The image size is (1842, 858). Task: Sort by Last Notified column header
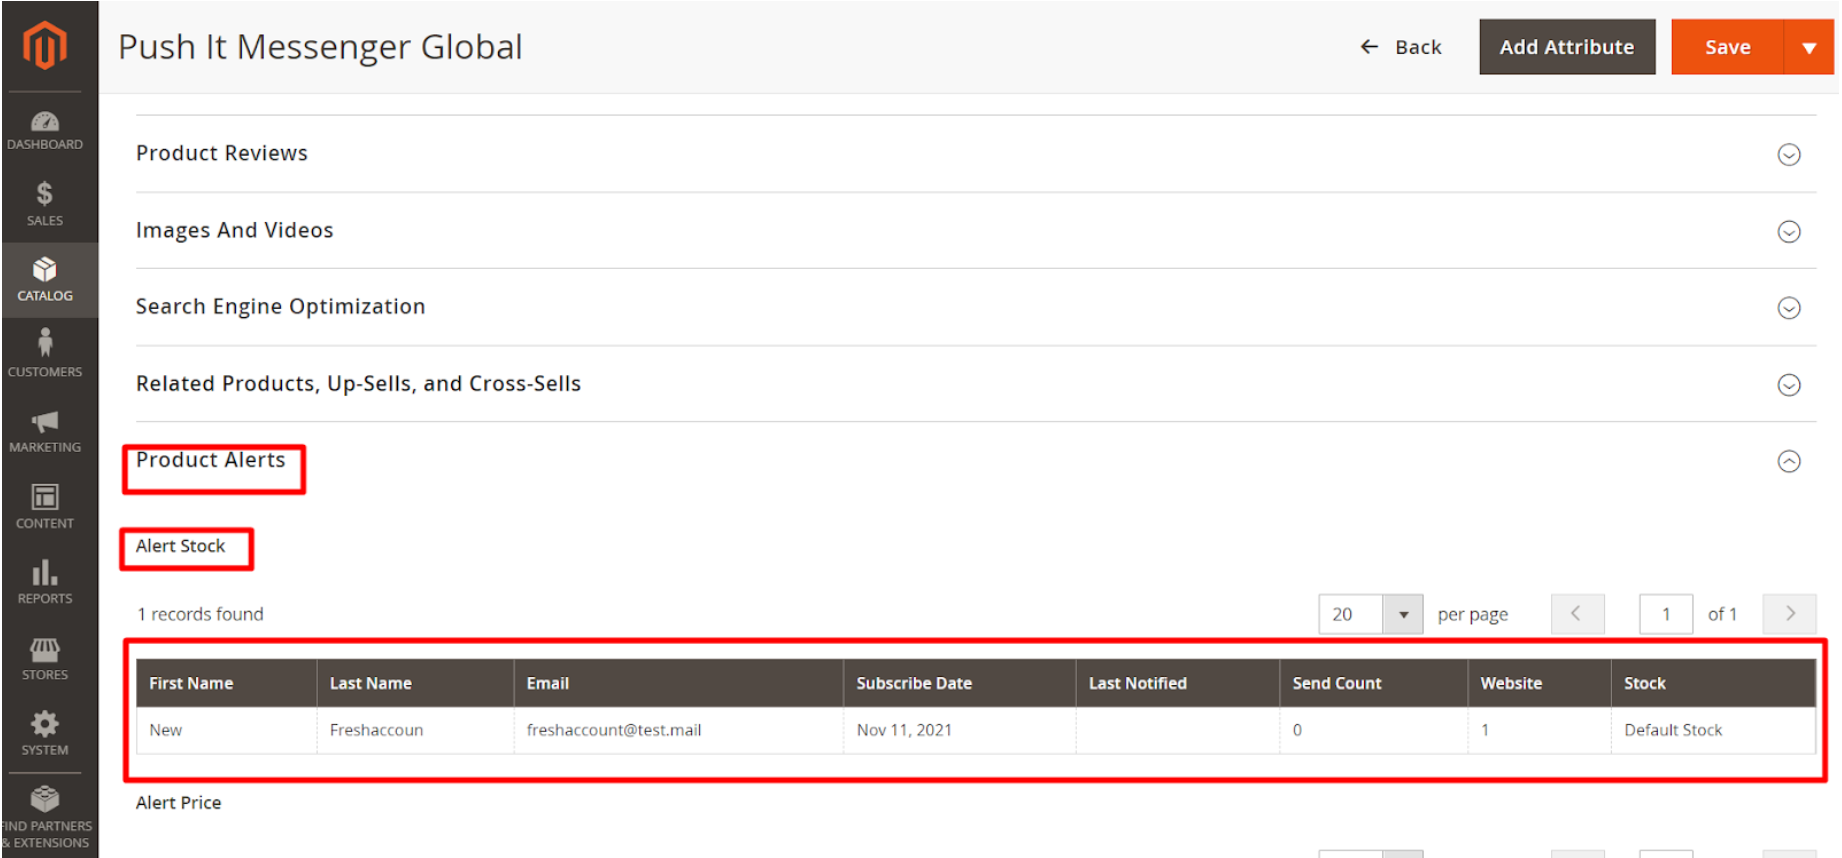(x=1178, y=683)
